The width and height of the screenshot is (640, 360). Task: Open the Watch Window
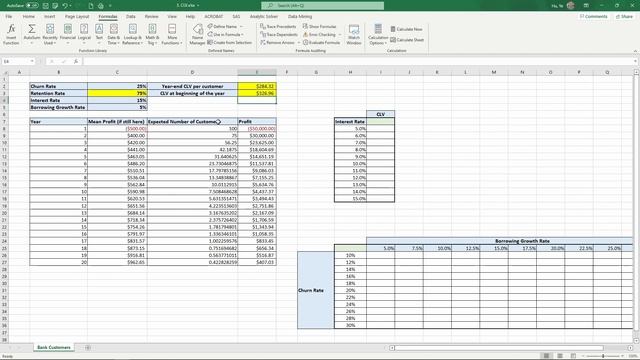[354, 34]
